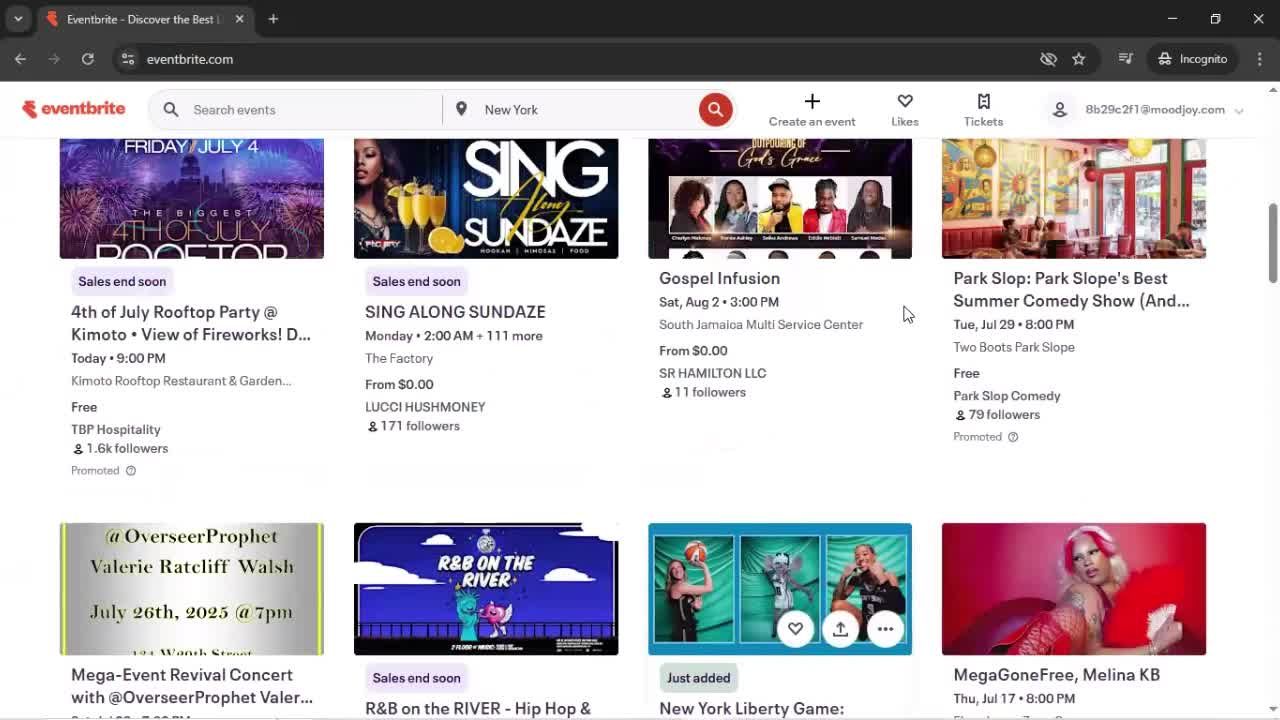Select the Eventbrite browser tab
This screenshot has height=720, width=1280.
145,19
